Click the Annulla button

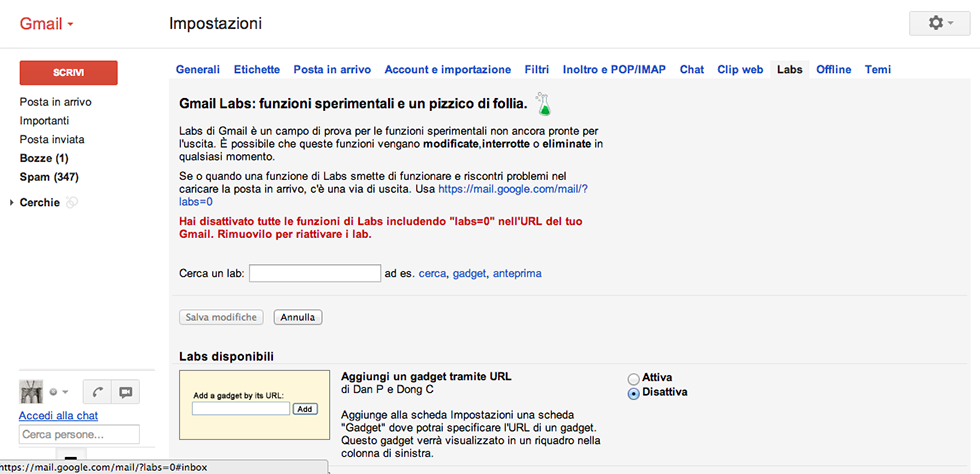tap(298, 317)
